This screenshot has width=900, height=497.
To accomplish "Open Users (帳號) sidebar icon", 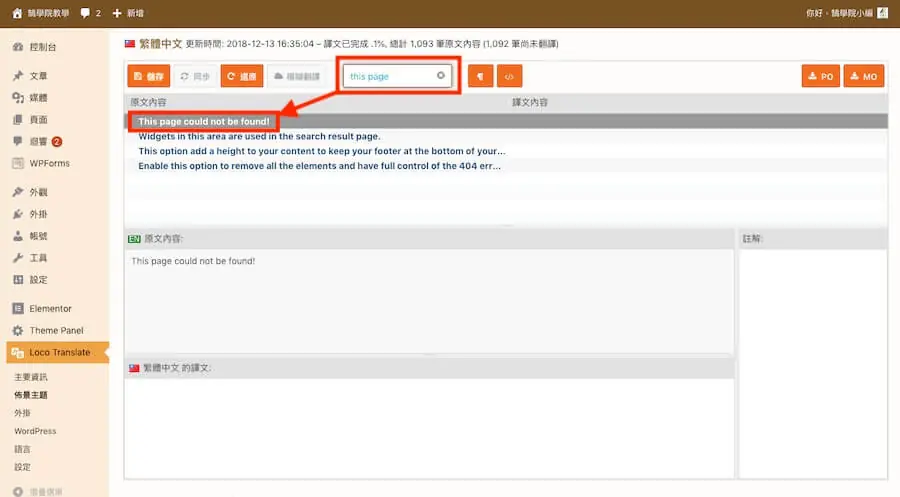I will [x=18, y=236].
